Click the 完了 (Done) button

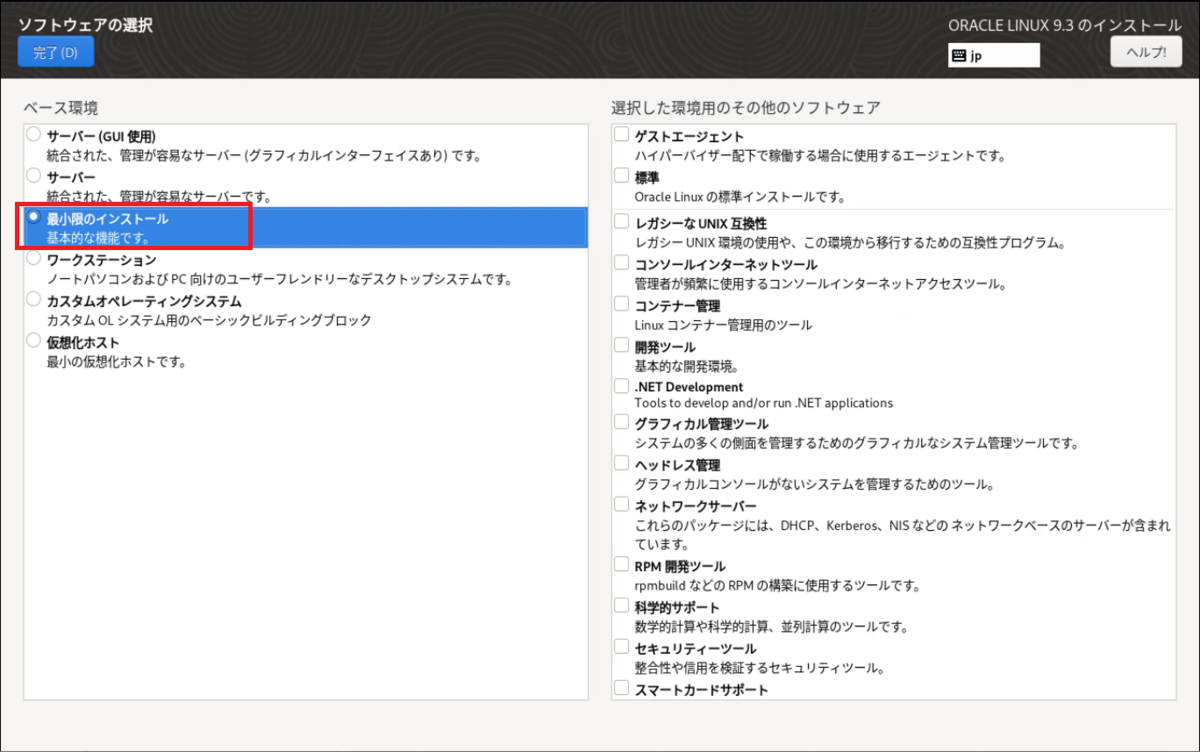click(55, 51)
